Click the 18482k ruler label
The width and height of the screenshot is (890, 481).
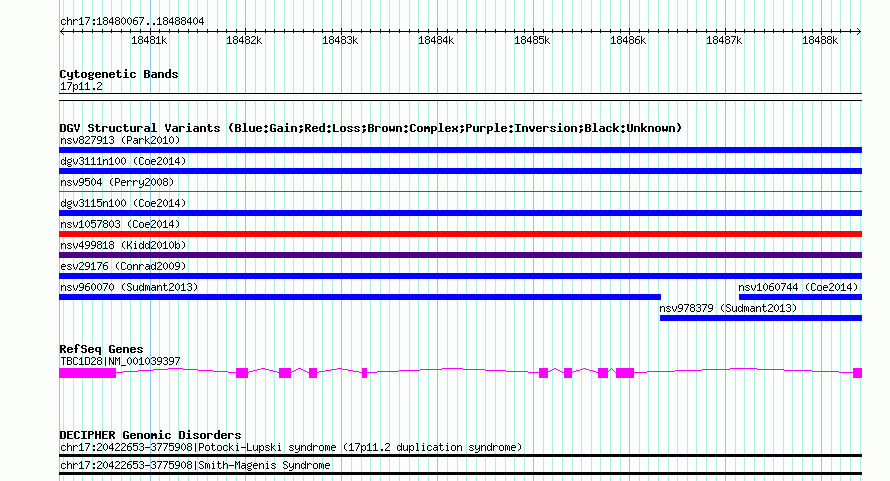click(244, 40)
